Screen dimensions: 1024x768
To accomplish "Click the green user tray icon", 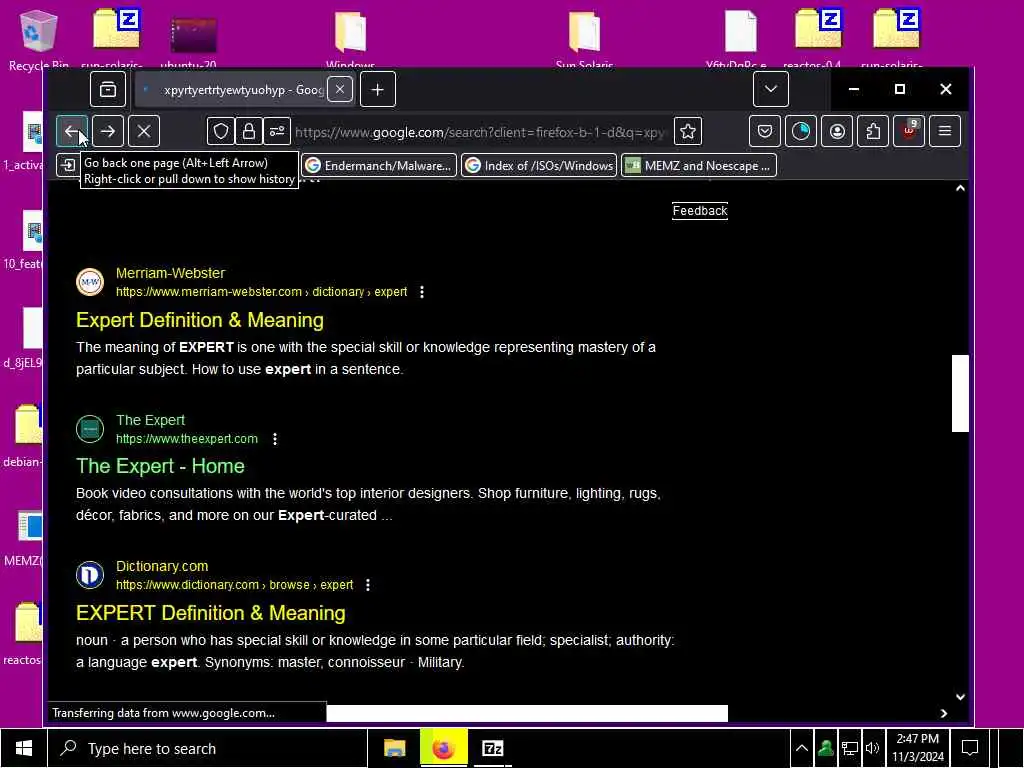I will point(825,748).
